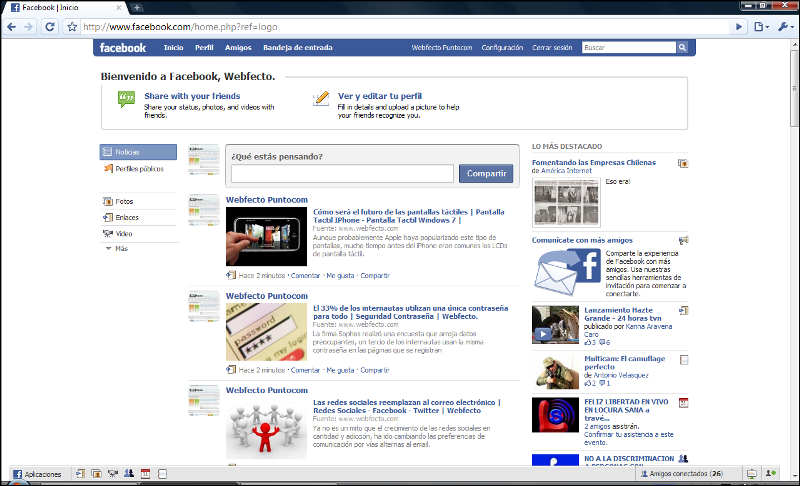Open the touchscreen article thumbnail
This screenshot has width=800, height=486.
coord(266,237)
